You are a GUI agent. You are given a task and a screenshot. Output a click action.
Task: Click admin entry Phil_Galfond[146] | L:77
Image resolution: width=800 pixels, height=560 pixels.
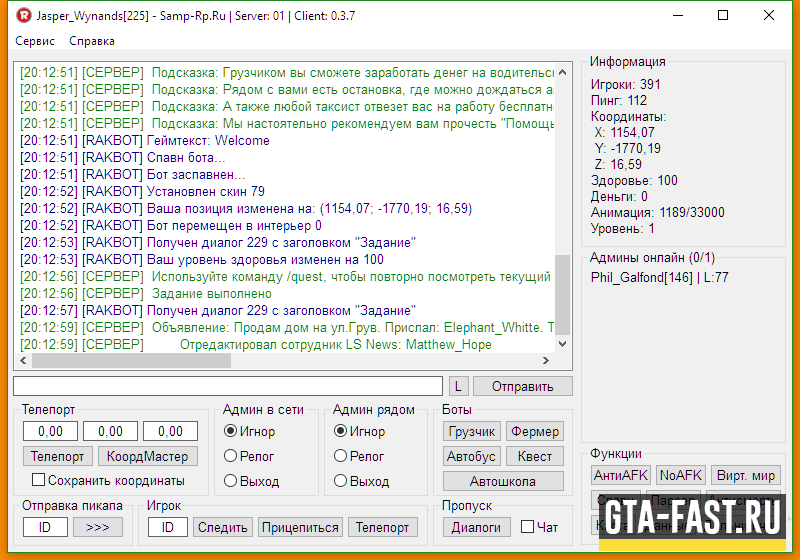tap(660, 277)
